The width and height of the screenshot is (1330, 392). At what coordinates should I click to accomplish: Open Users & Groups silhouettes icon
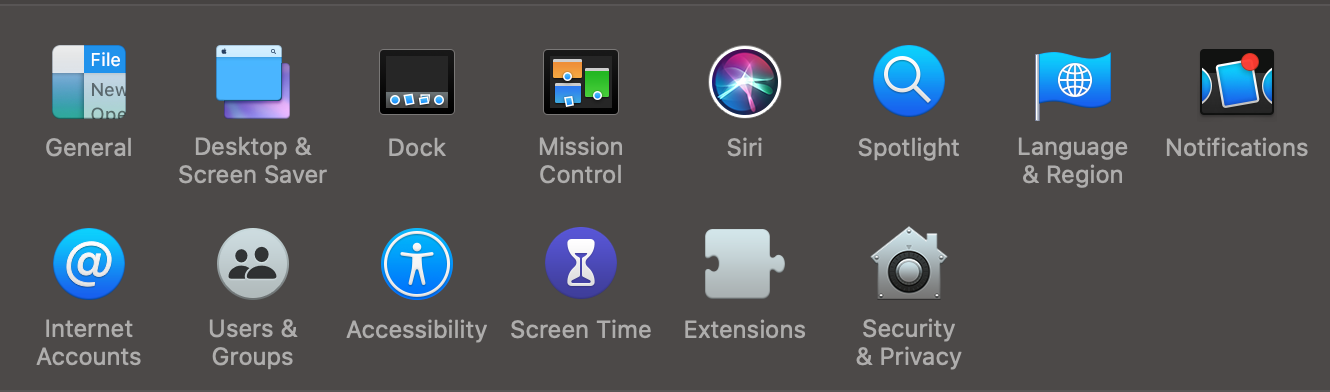[x=253, y=264]
